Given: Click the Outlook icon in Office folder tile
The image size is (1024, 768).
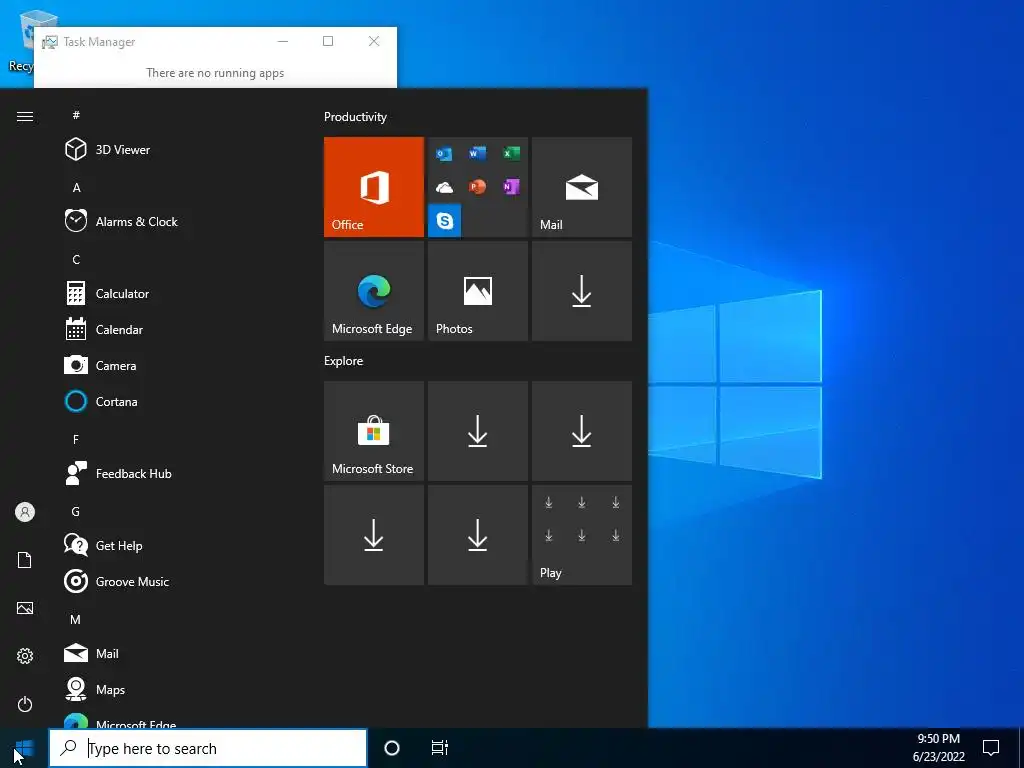Looking at the screenshot, I should click(444, 153).
